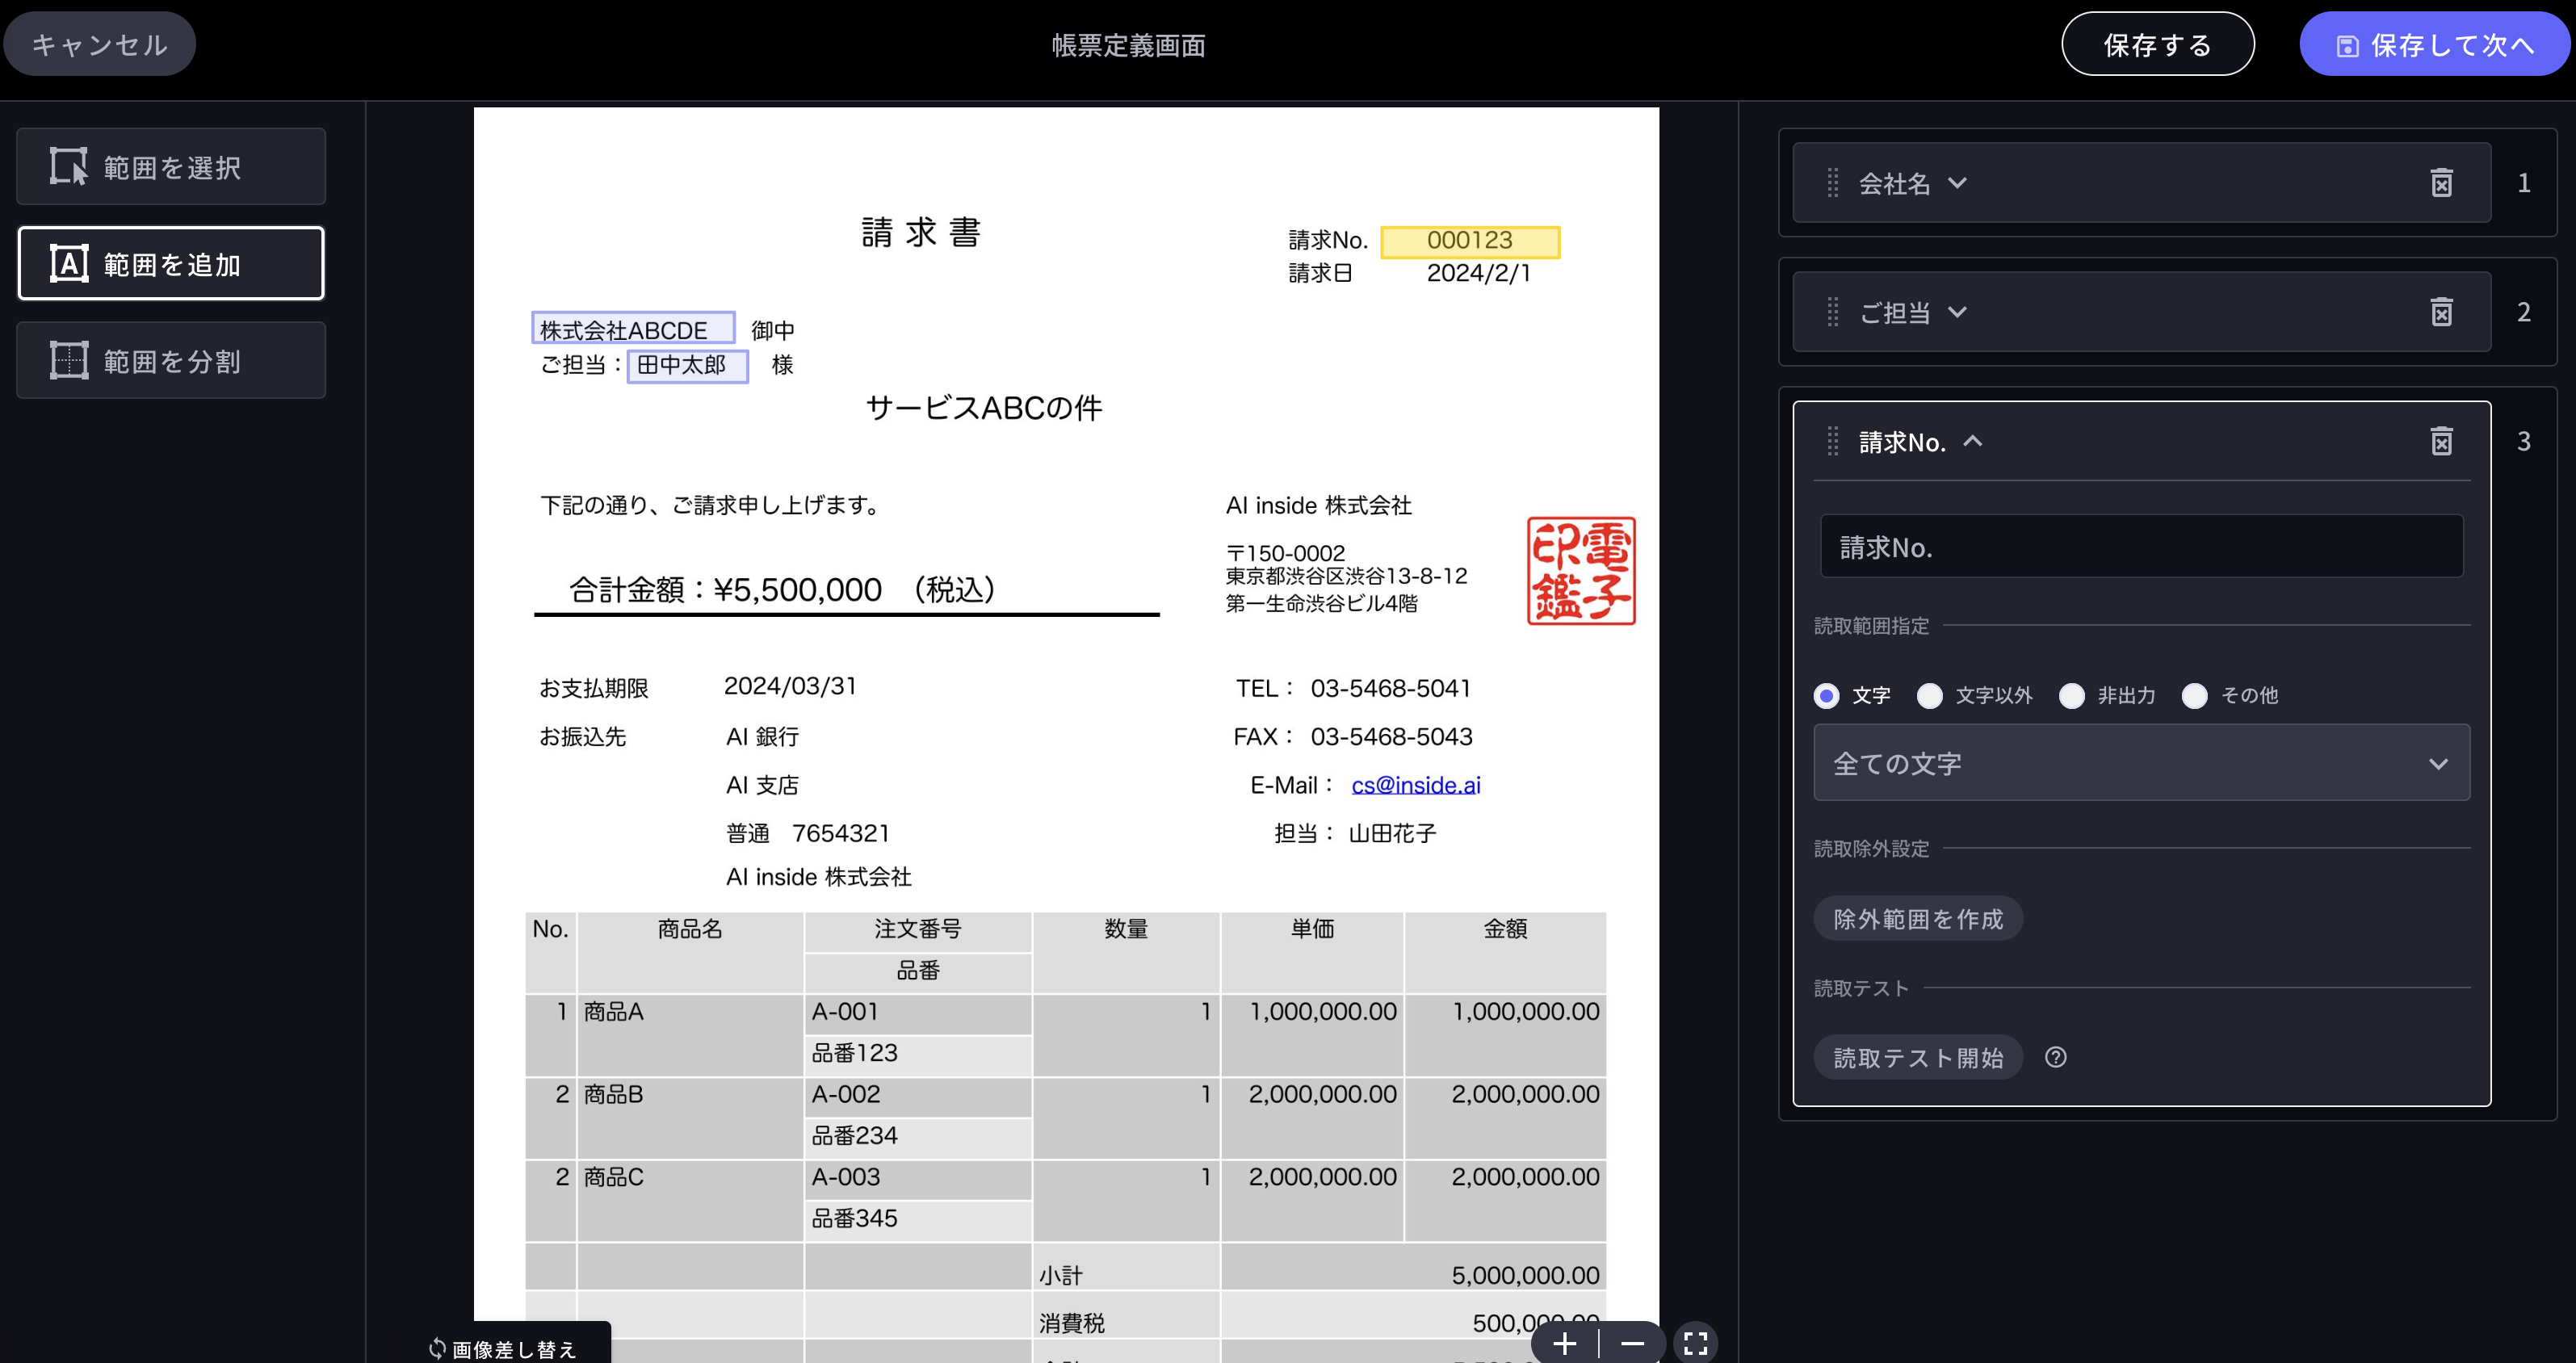Select the 文字 radio option
The width and height of the screenshot is (2576, 1363).
coord(1825,695)
